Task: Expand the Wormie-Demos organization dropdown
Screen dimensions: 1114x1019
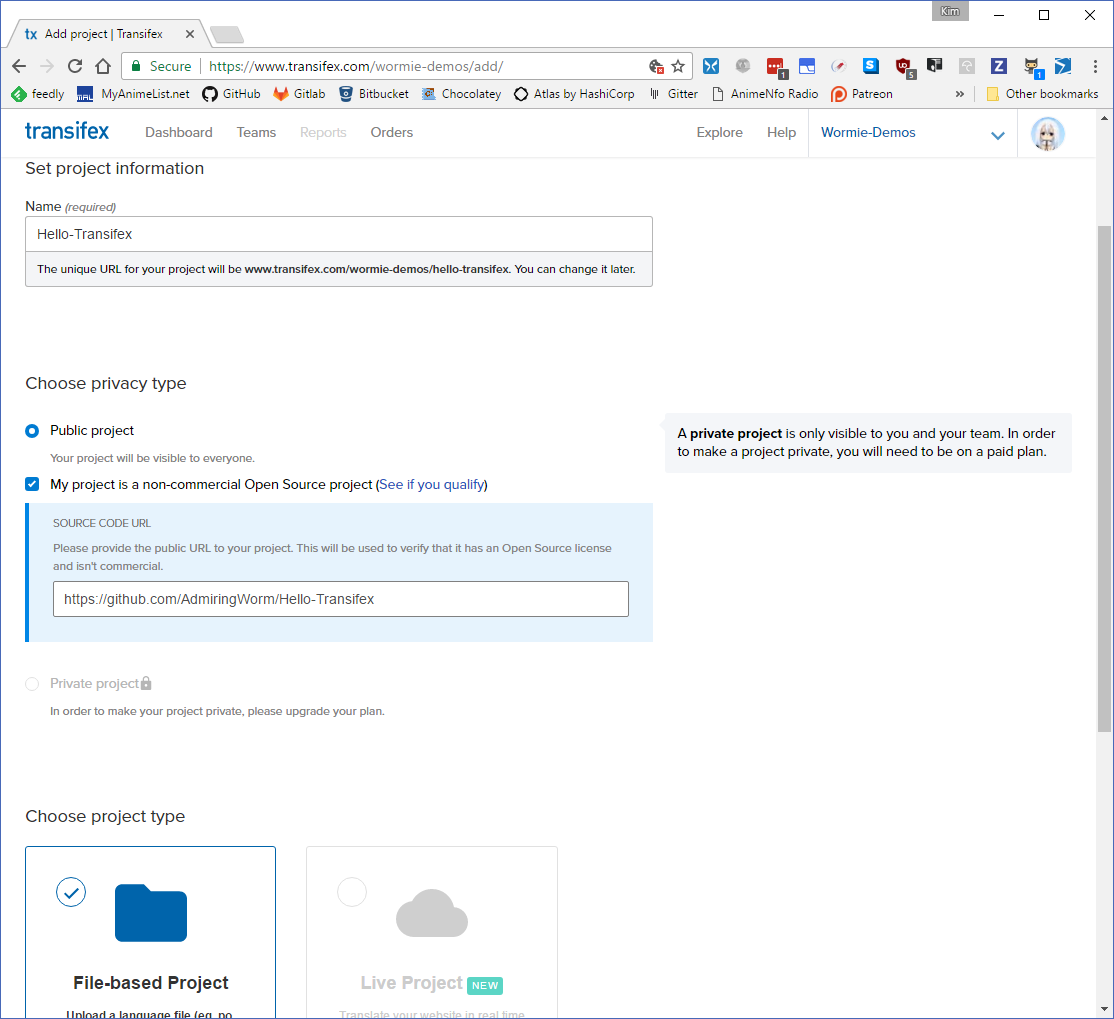Action: (913, 133)
